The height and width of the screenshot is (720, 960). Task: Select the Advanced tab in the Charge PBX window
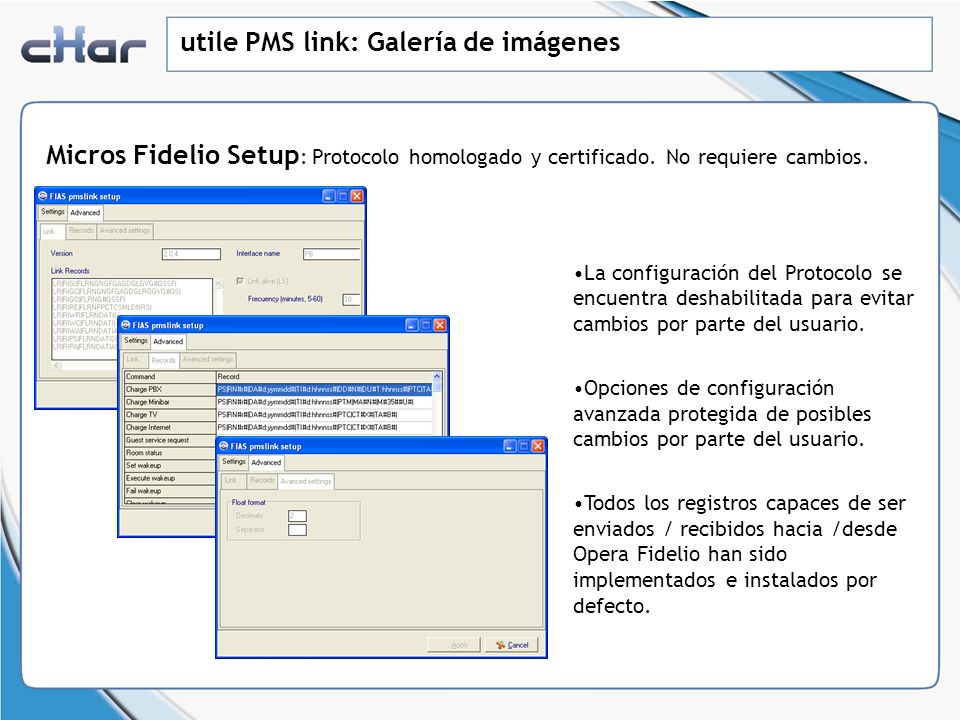[168, 342]
